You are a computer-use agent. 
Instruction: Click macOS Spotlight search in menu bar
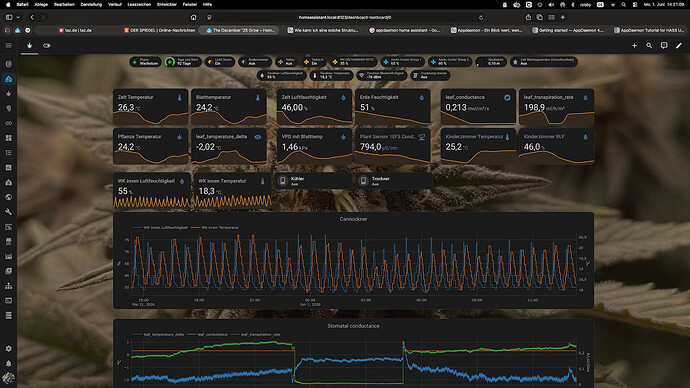pyautogui.click(x=624, y=4)
